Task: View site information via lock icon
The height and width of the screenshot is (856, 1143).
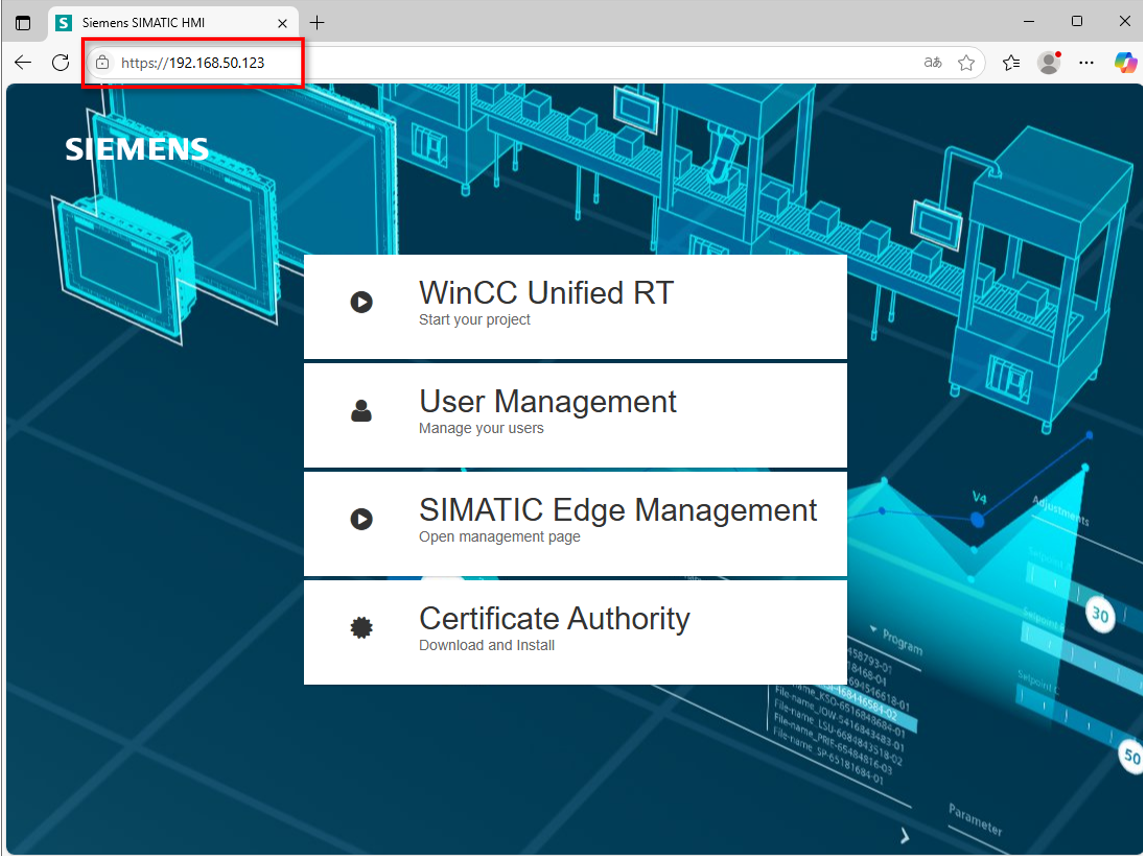Action: point(102,63)
